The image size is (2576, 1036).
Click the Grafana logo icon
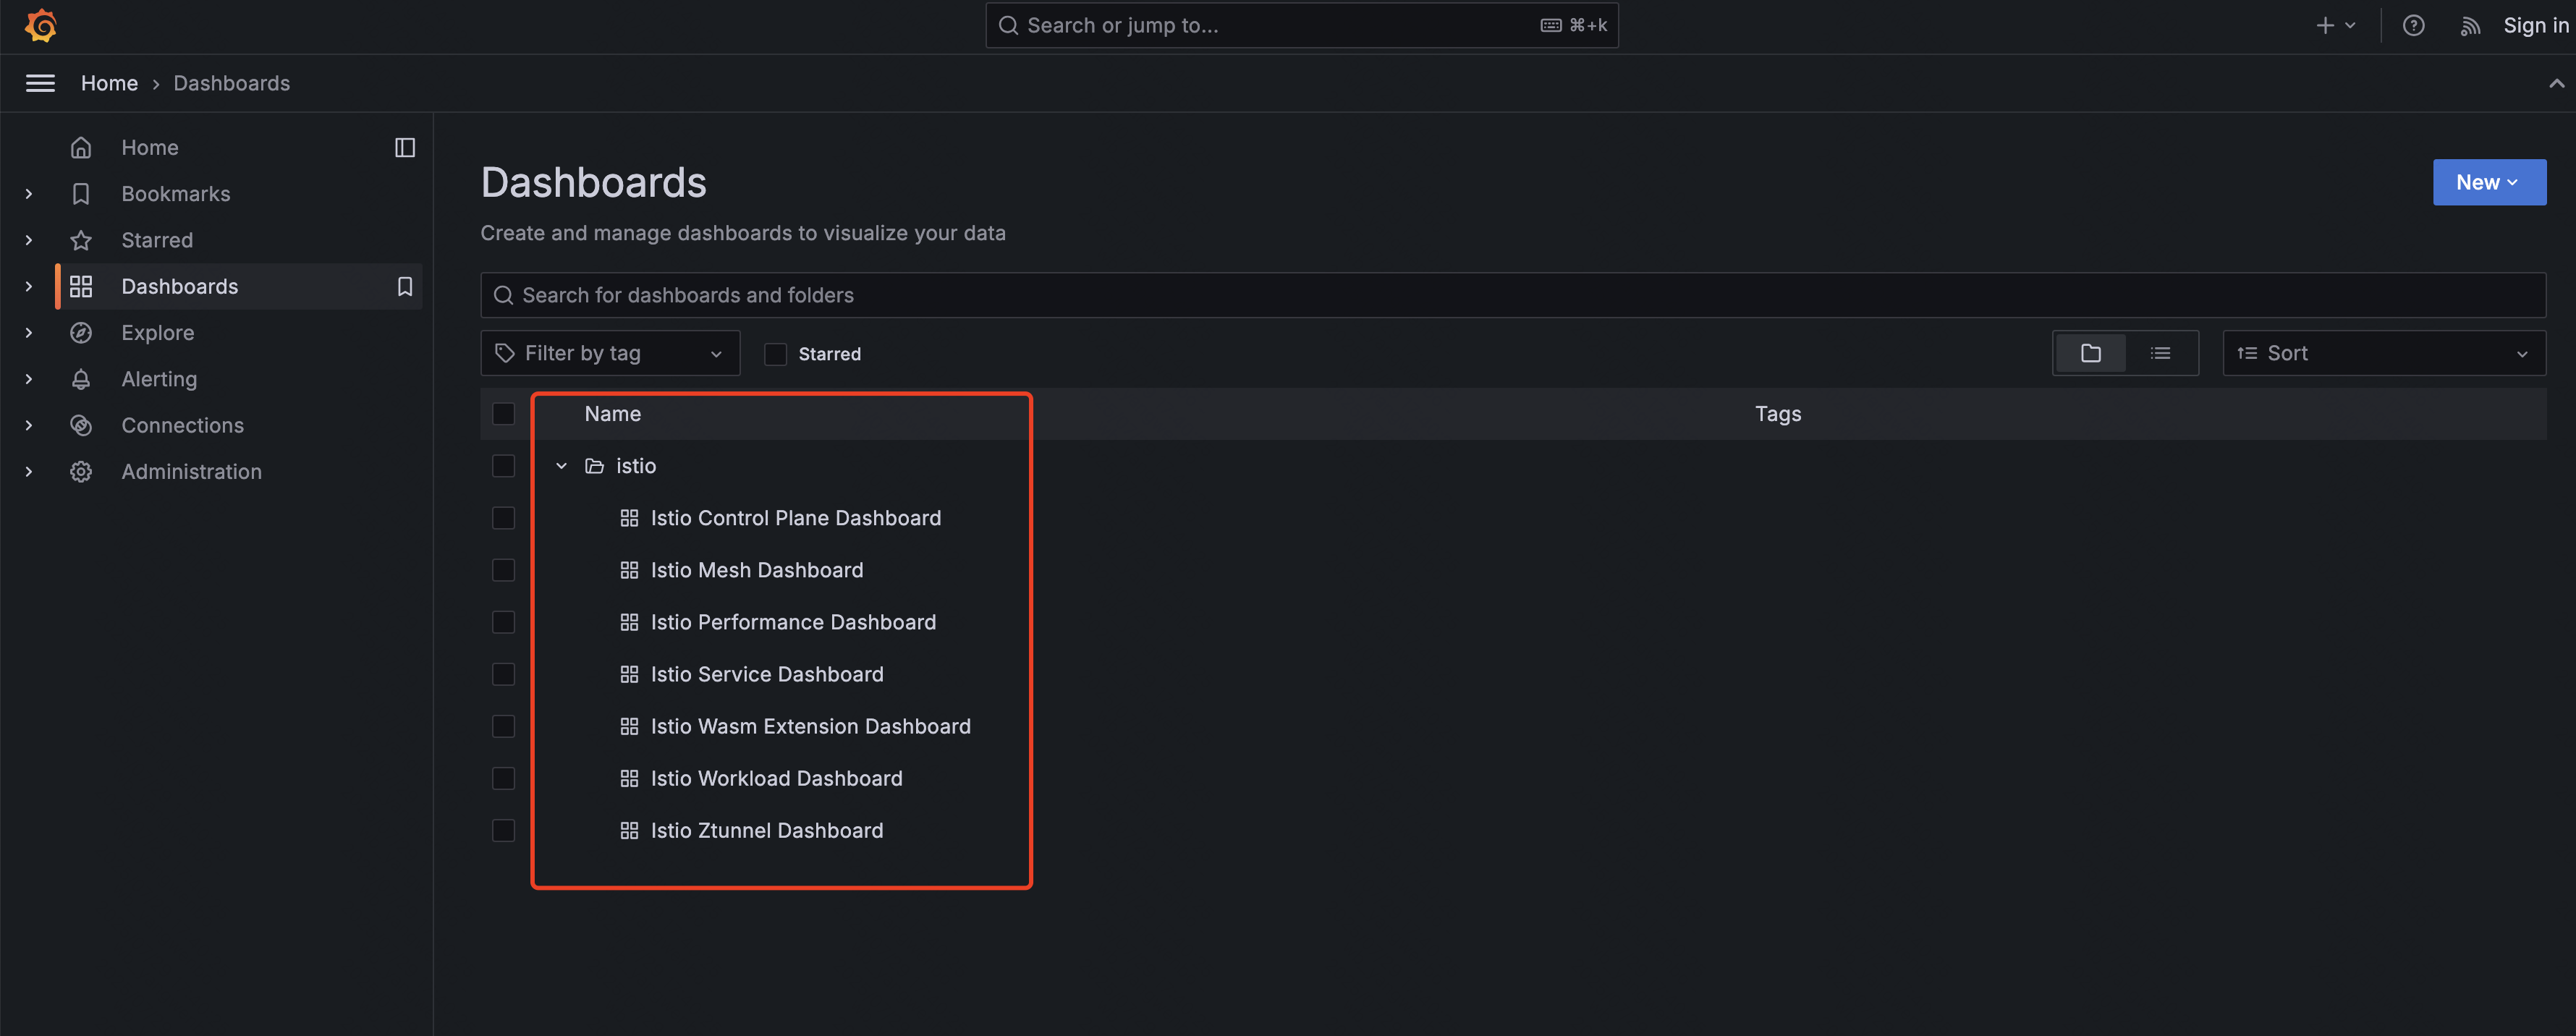pos(41,26)
